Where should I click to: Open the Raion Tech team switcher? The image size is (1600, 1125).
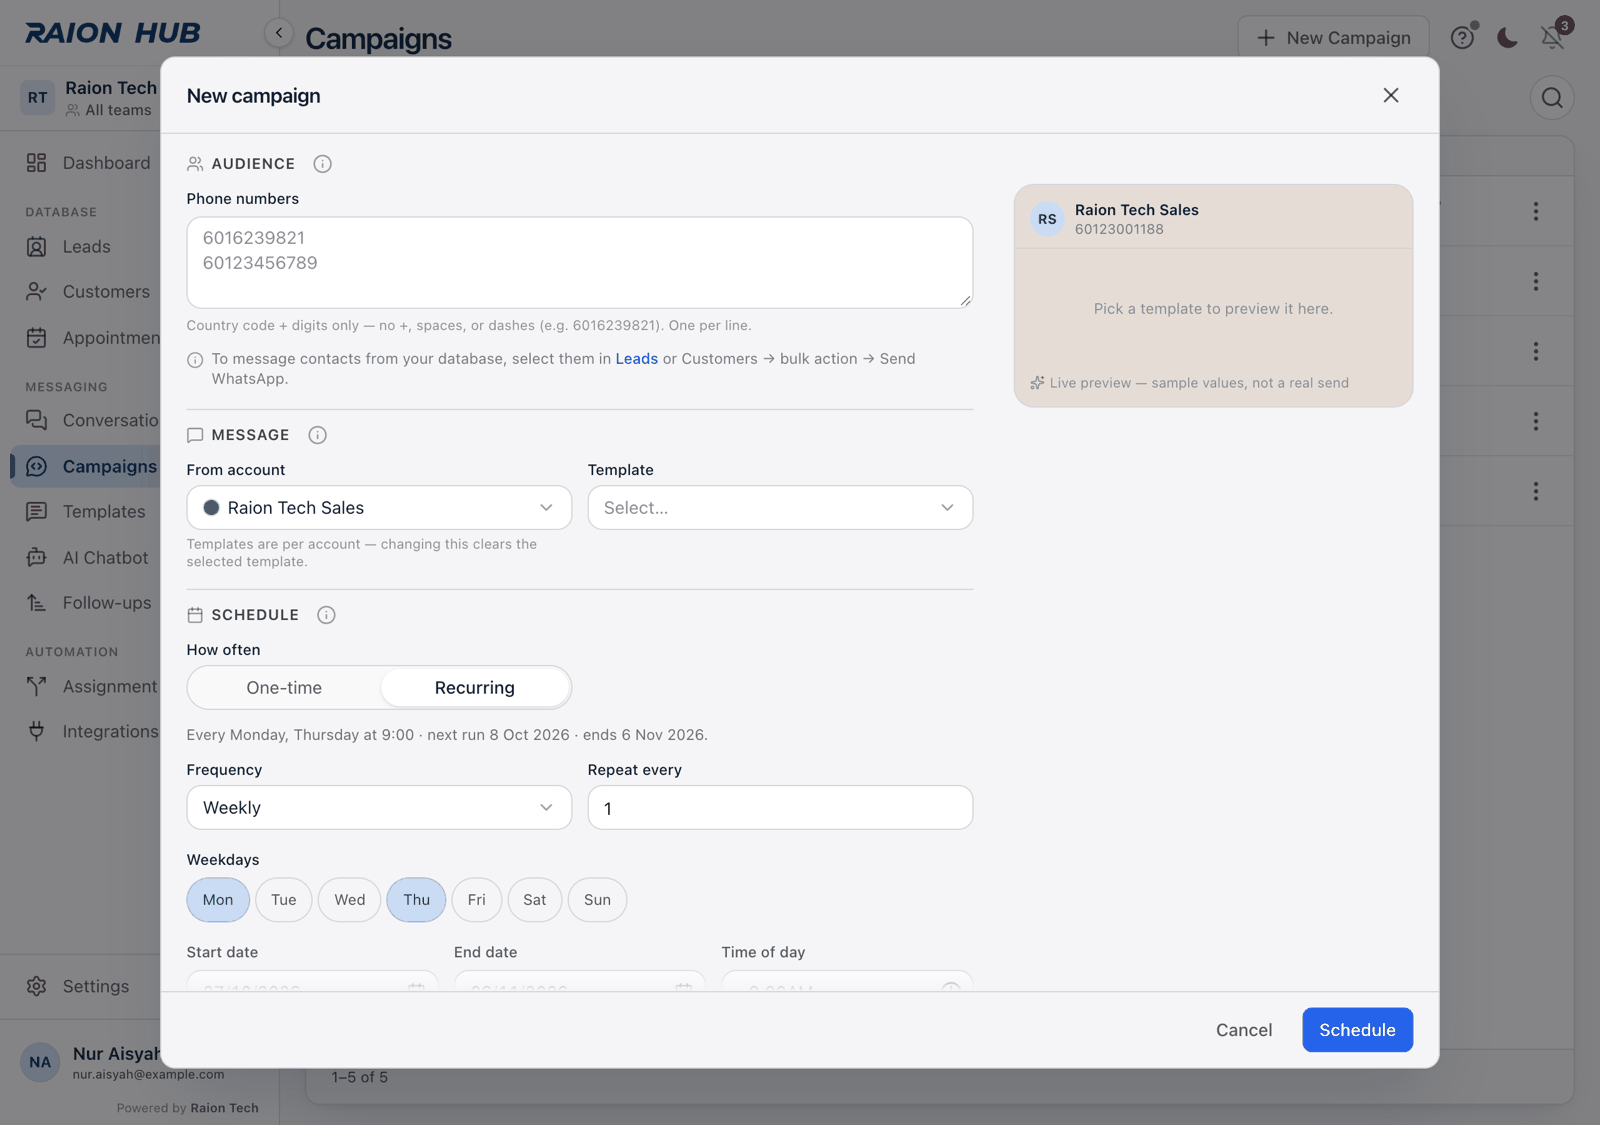coord(88,98)
